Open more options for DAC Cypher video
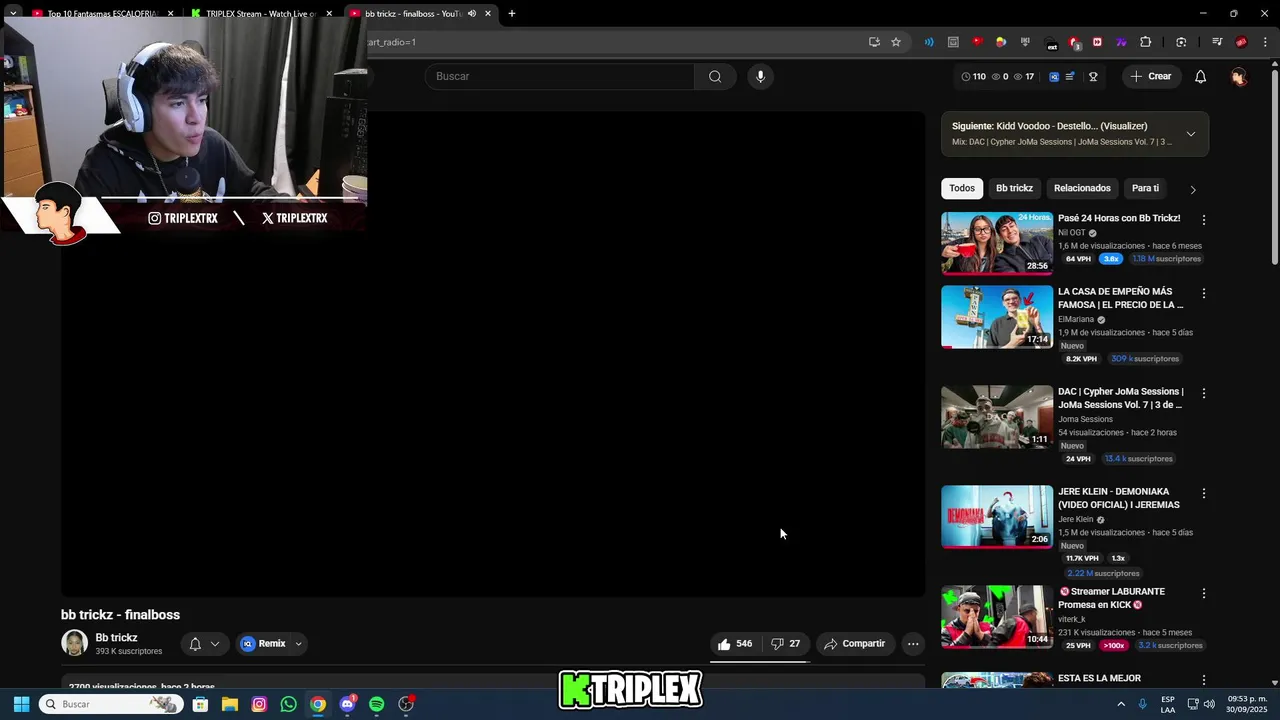The width and height of the screenshot is (1280, 720). pos(1203,393)
